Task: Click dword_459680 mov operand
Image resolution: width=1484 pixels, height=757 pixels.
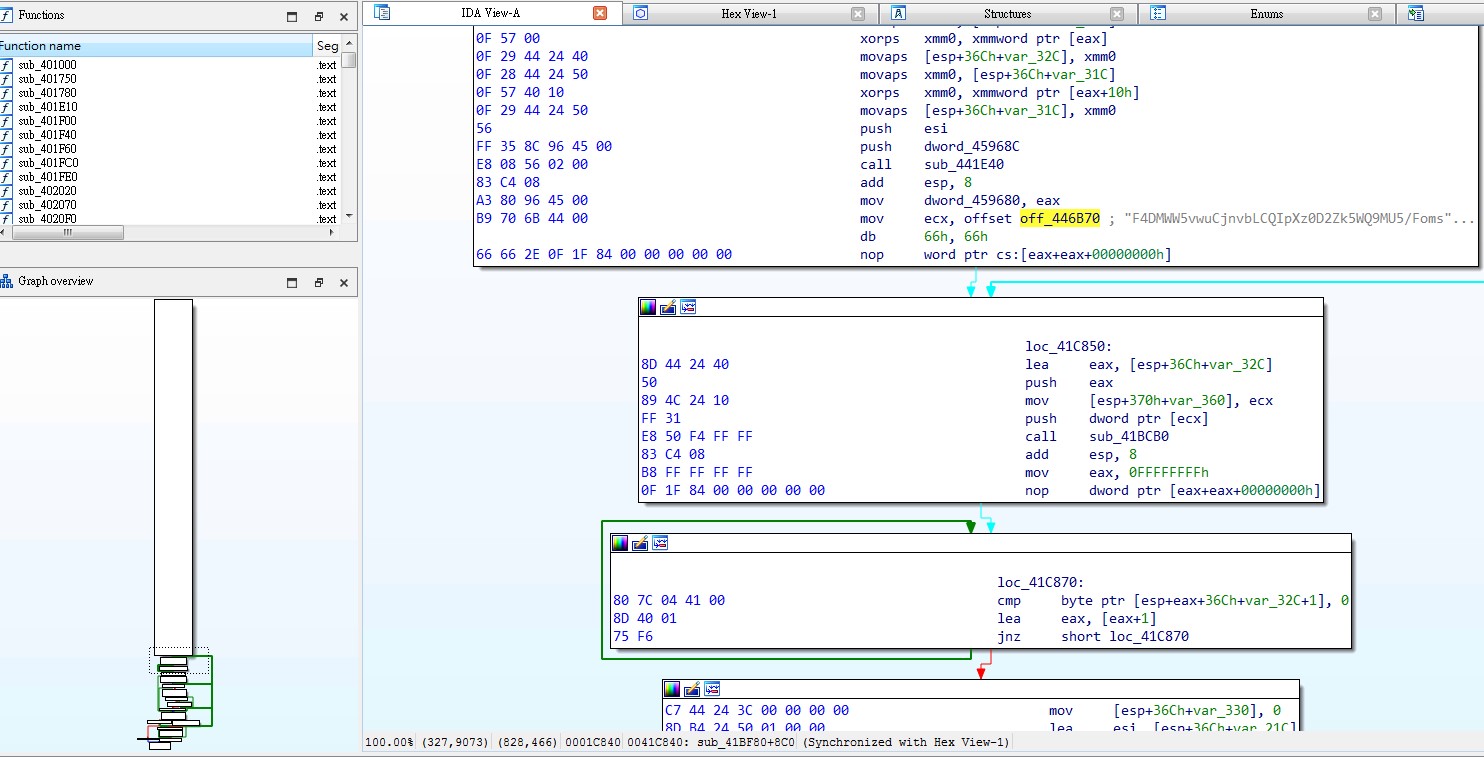Action: [972, 200]
